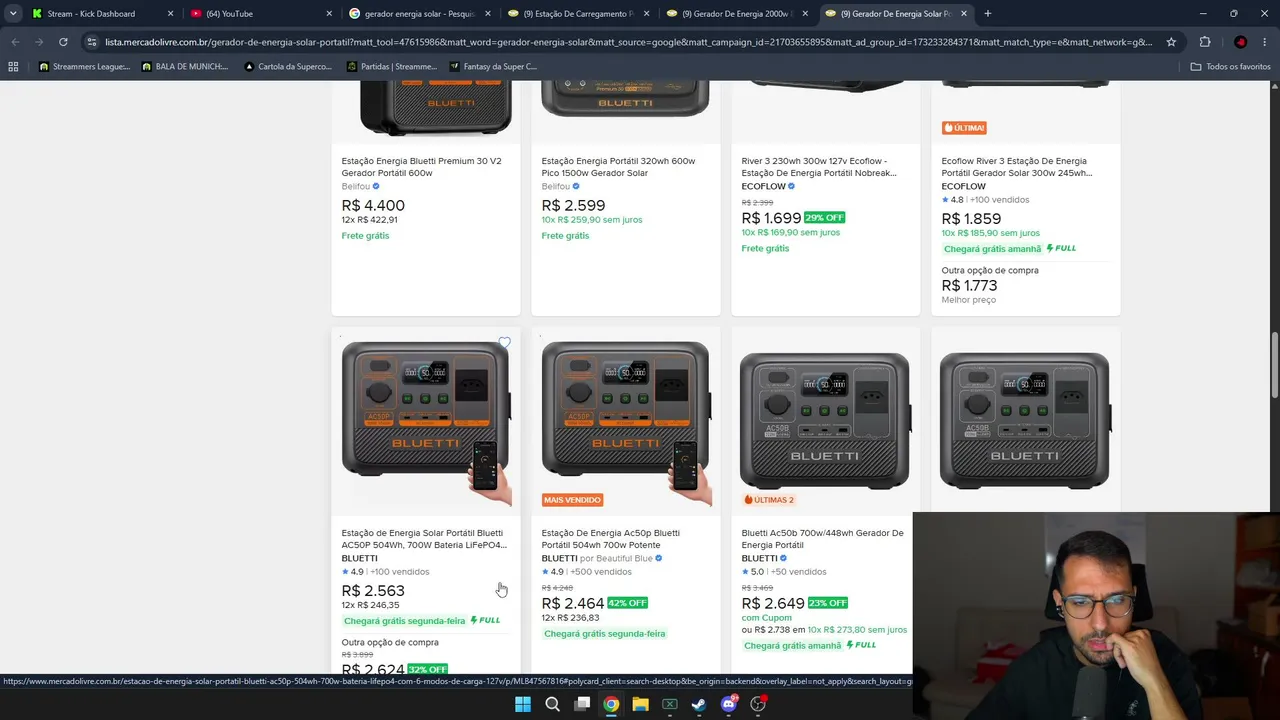
Task: Click the MAIS VENDIDO badge
Action: (573, 500)
